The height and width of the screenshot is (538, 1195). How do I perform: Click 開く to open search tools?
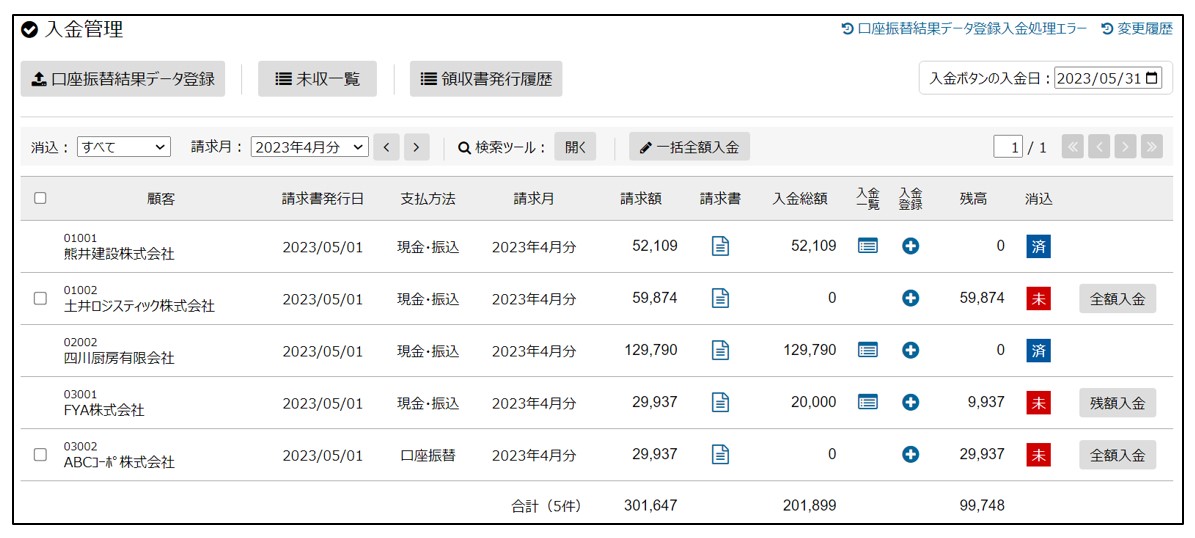tap(576, 147)
